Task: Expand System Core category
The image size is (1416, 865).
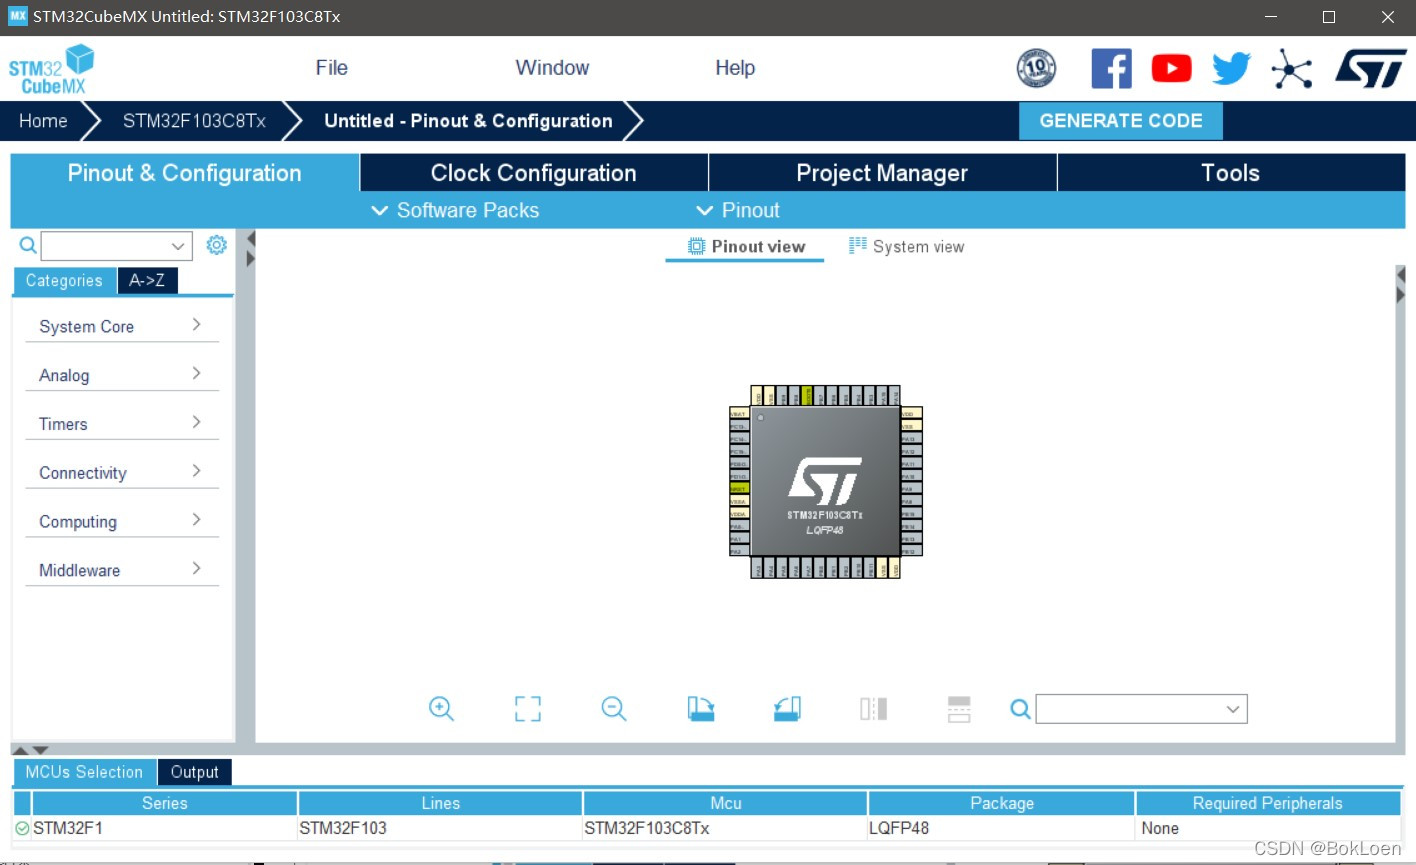Action: 121,326
